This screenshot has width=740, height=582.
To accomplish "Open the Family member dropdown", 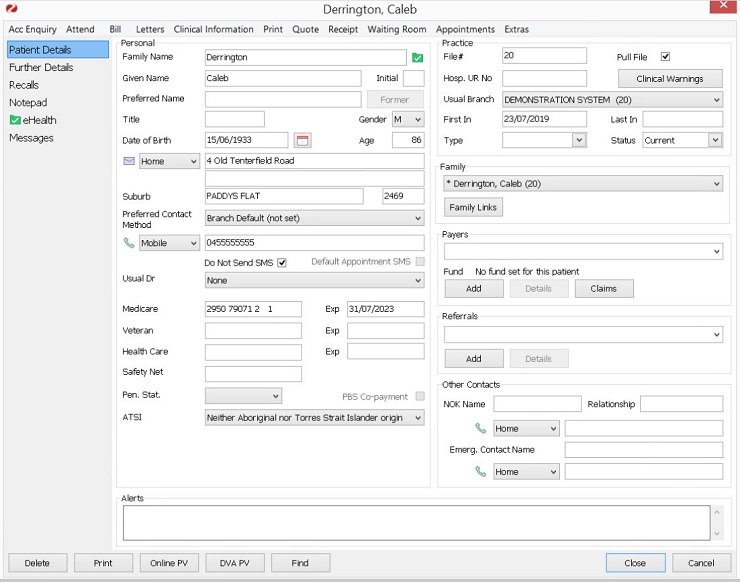I will pos(583,184).
